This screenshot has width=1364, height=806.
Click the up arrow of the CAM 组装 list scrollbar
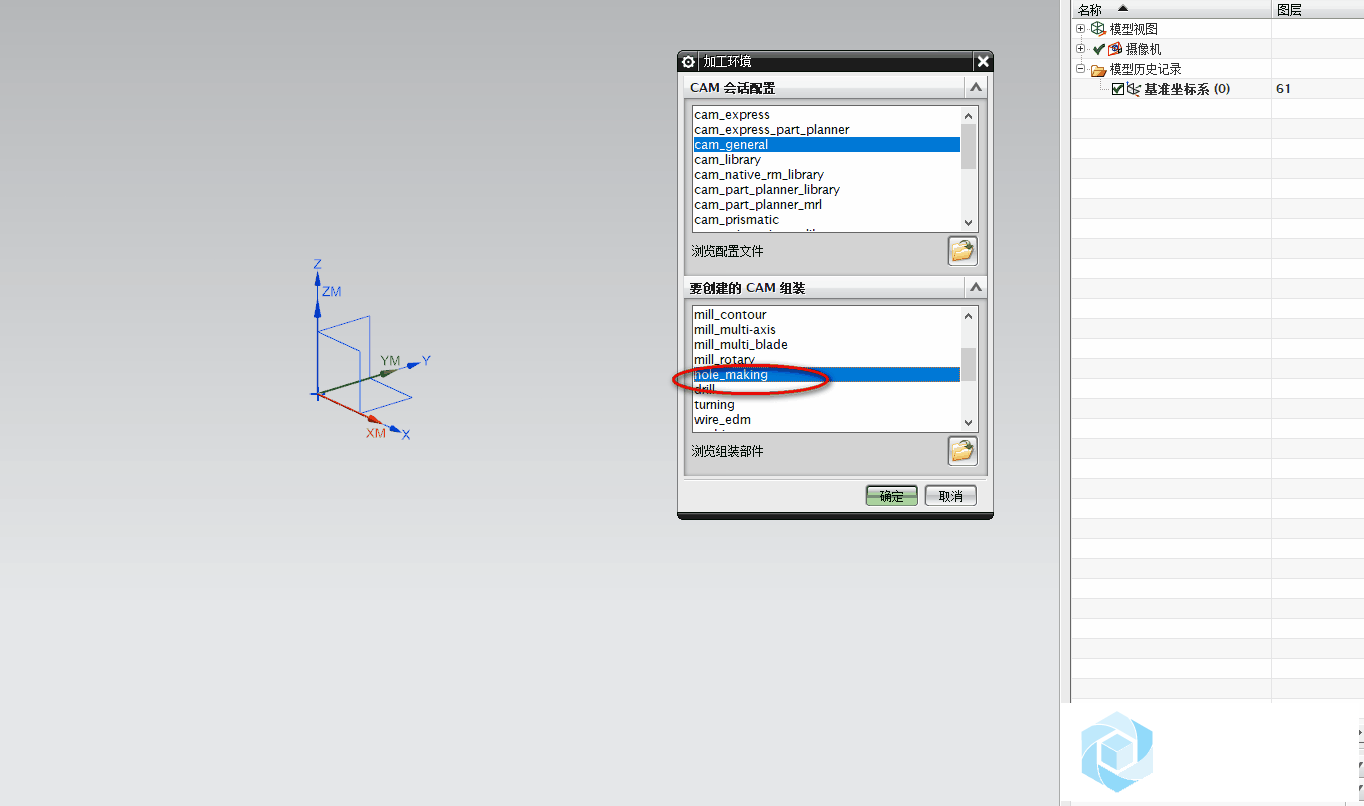point(968,316)
